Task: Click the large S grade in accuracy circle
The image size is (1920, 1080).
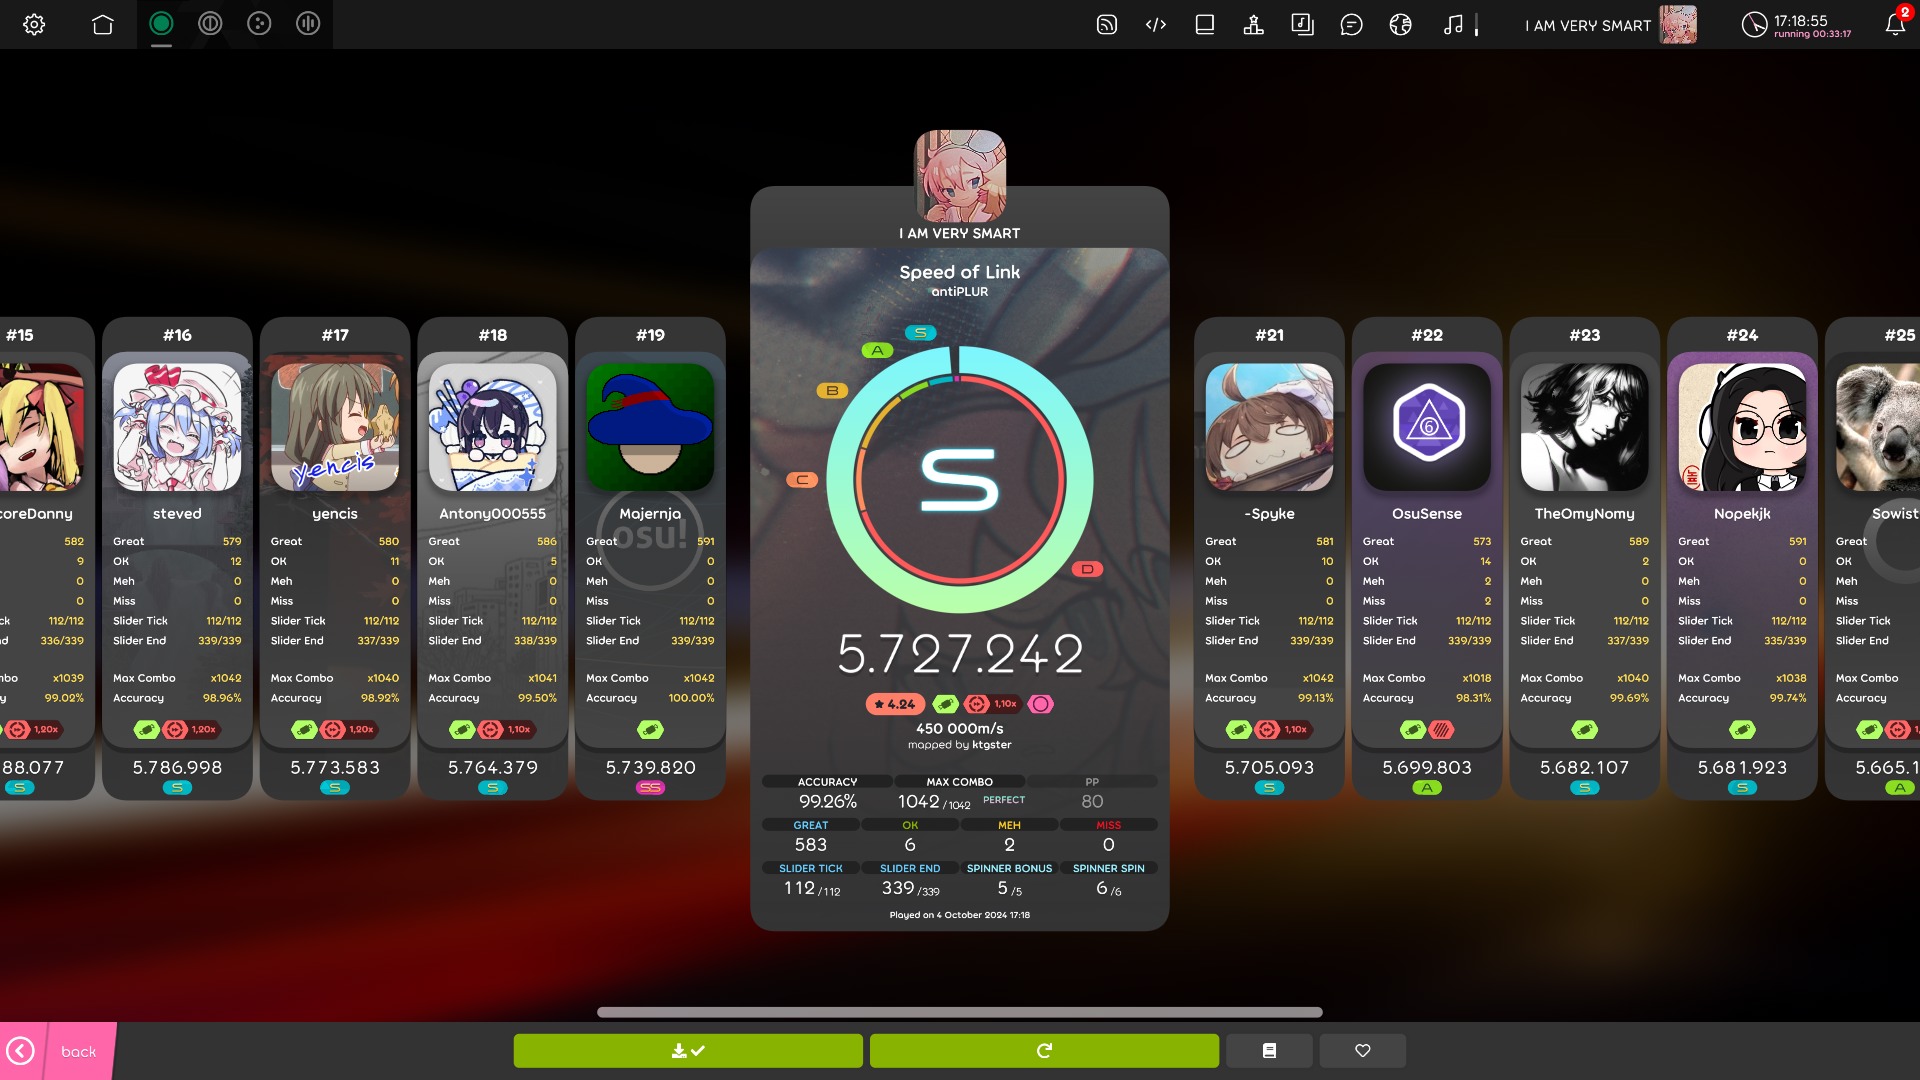Action: coord(959,479)
